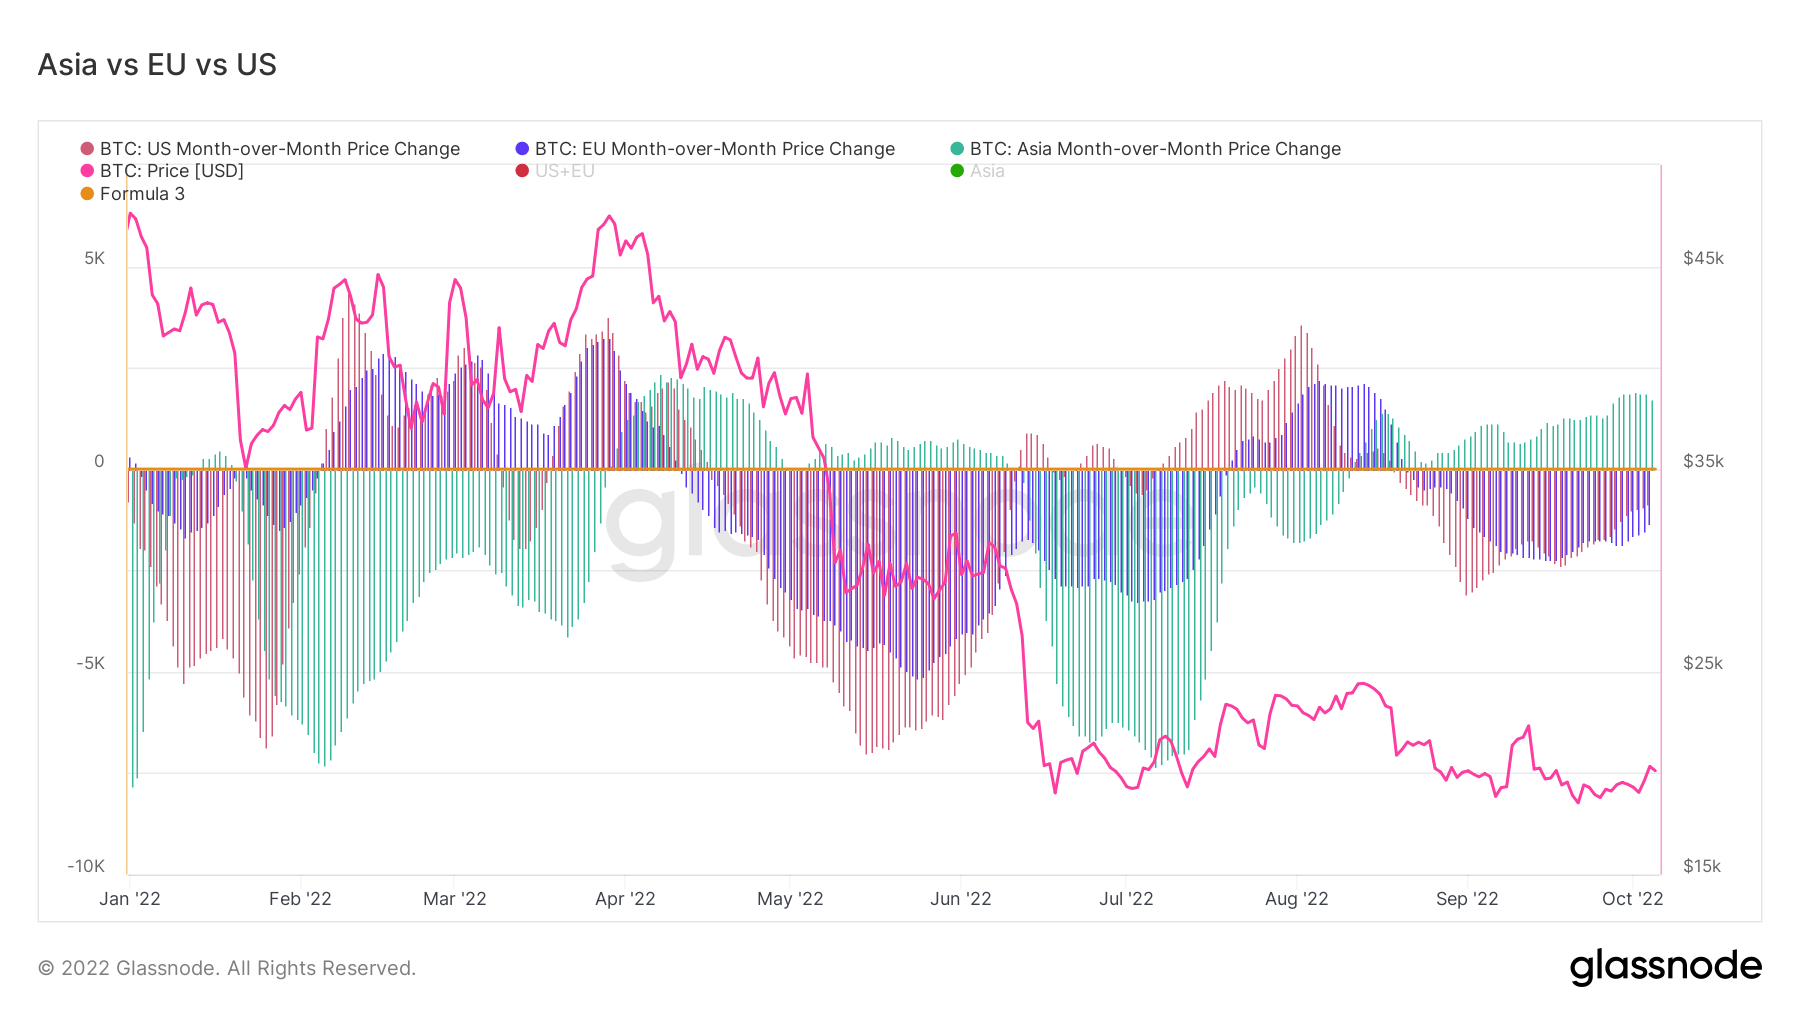Hide the Formula 3 series label
The width and height of the screenshot is (1800, 1013).
tap(142, 194)
